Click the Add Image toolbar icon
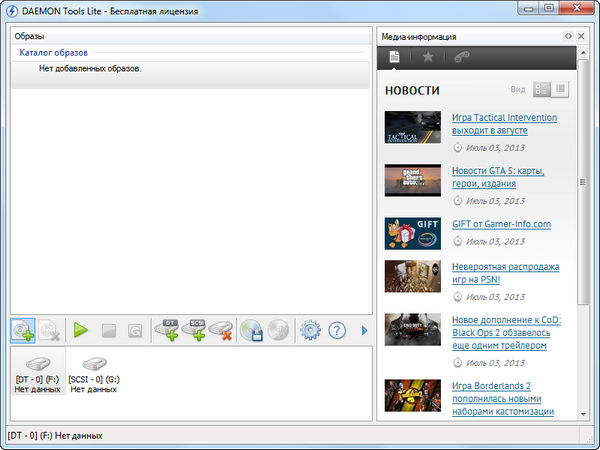 23,331
